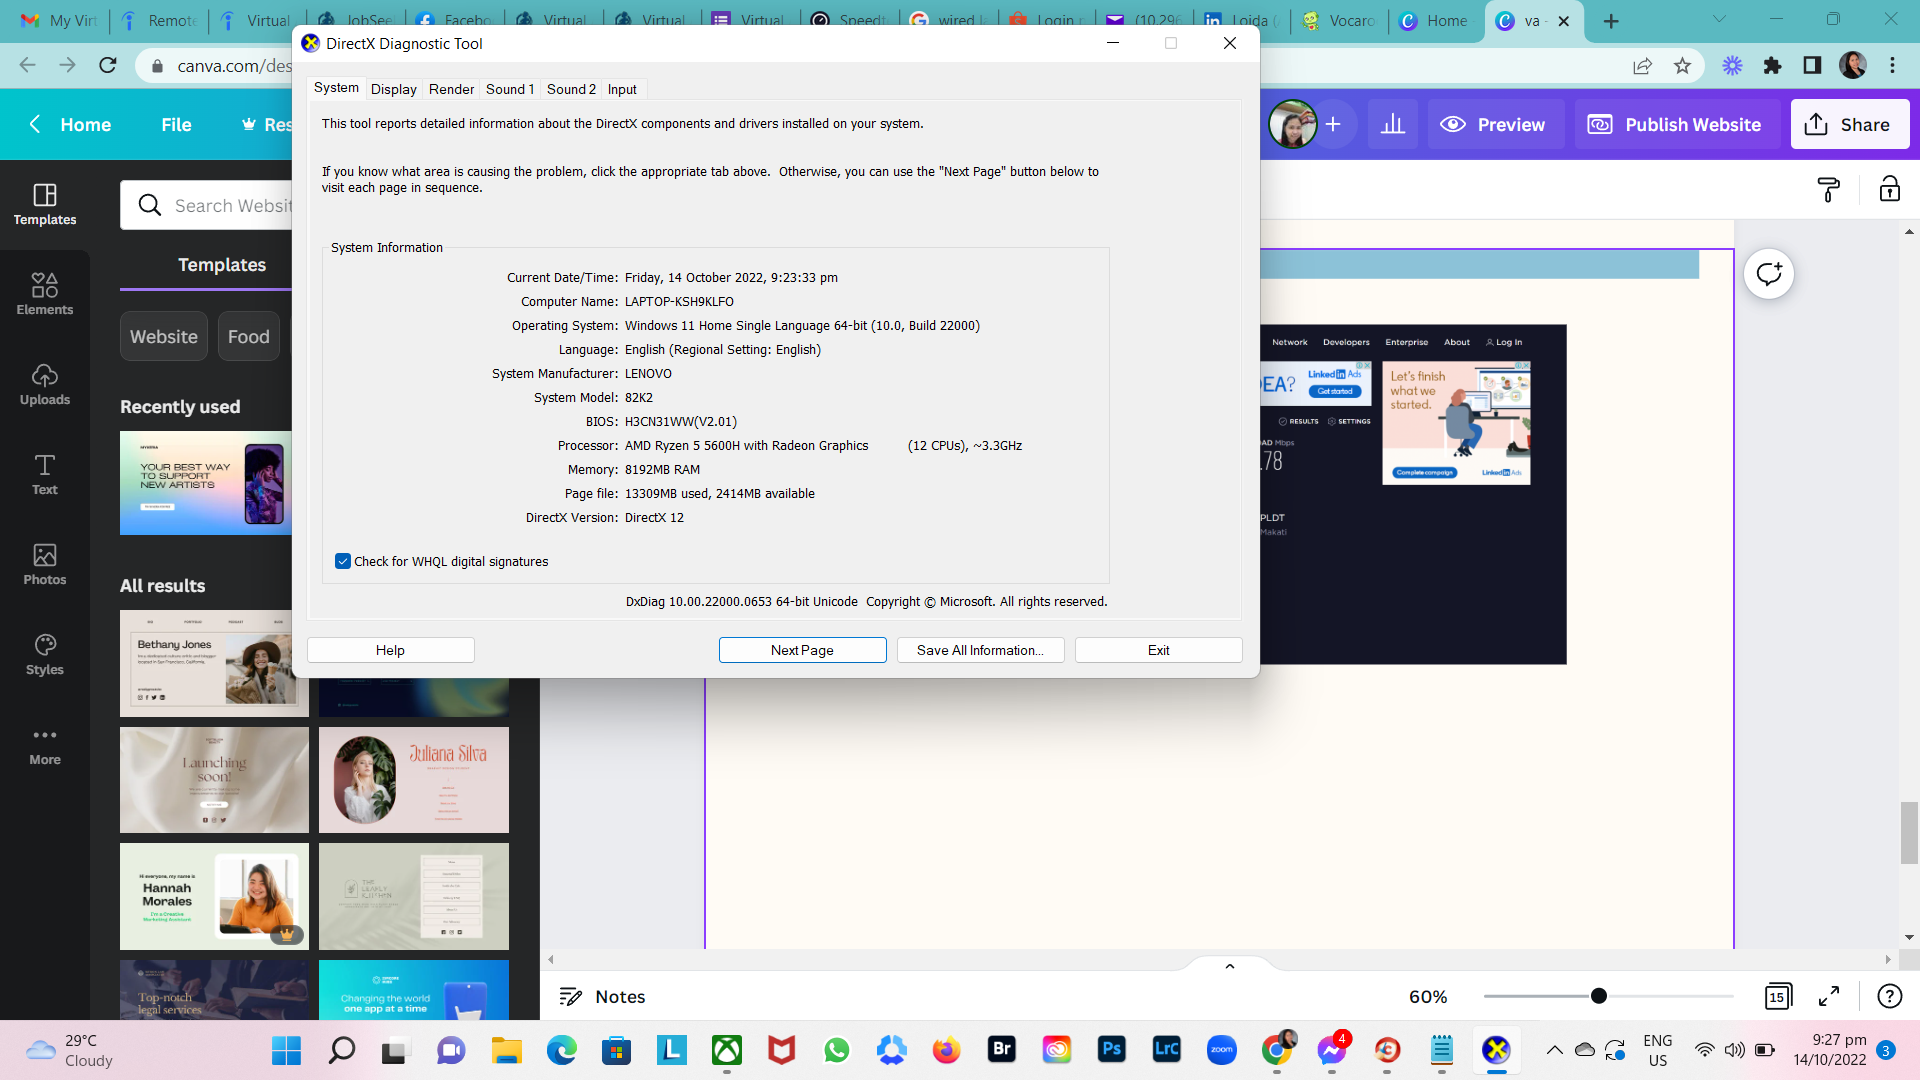Open Templates panel in Canva sidebar
1920x1080 pixels.
coord(45,204)
